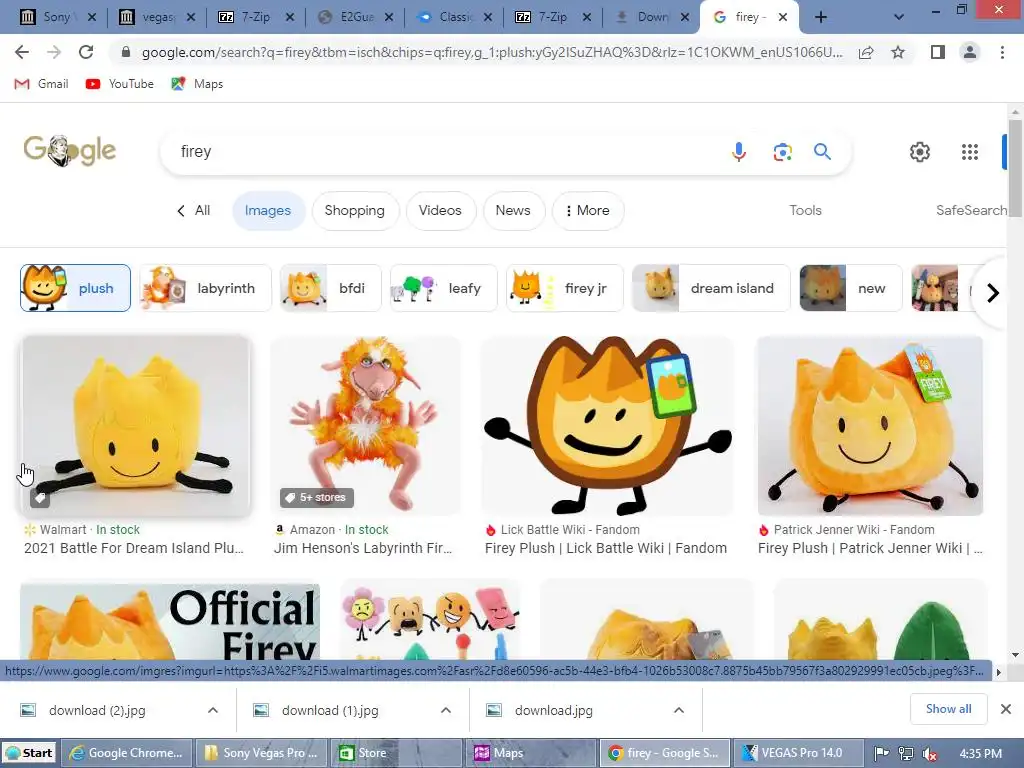The width and height of the screenshot is (1024, 768).
Task: Open Jim Henson's Labyrinth Firey link
Action: point(363,548)
